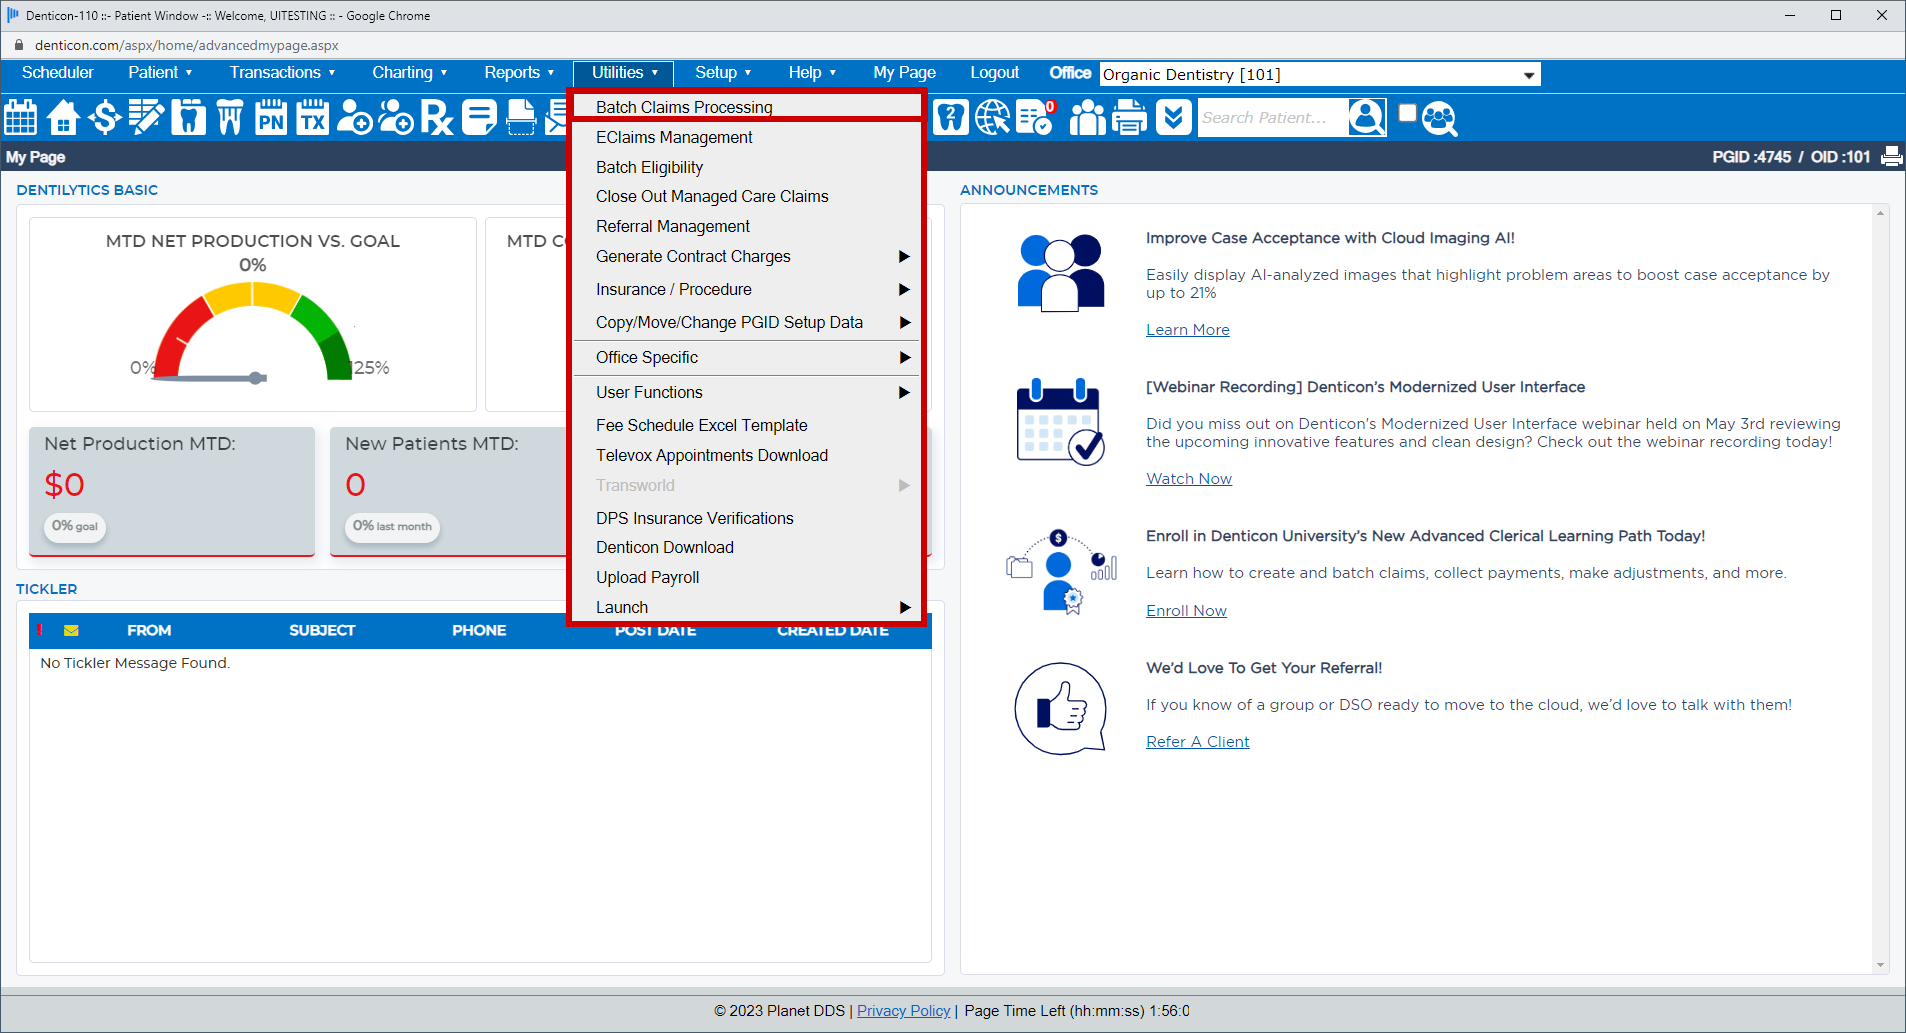Select Batch Eligibility menu item
Viewport: 1906px width, 1033px height.
746,168
